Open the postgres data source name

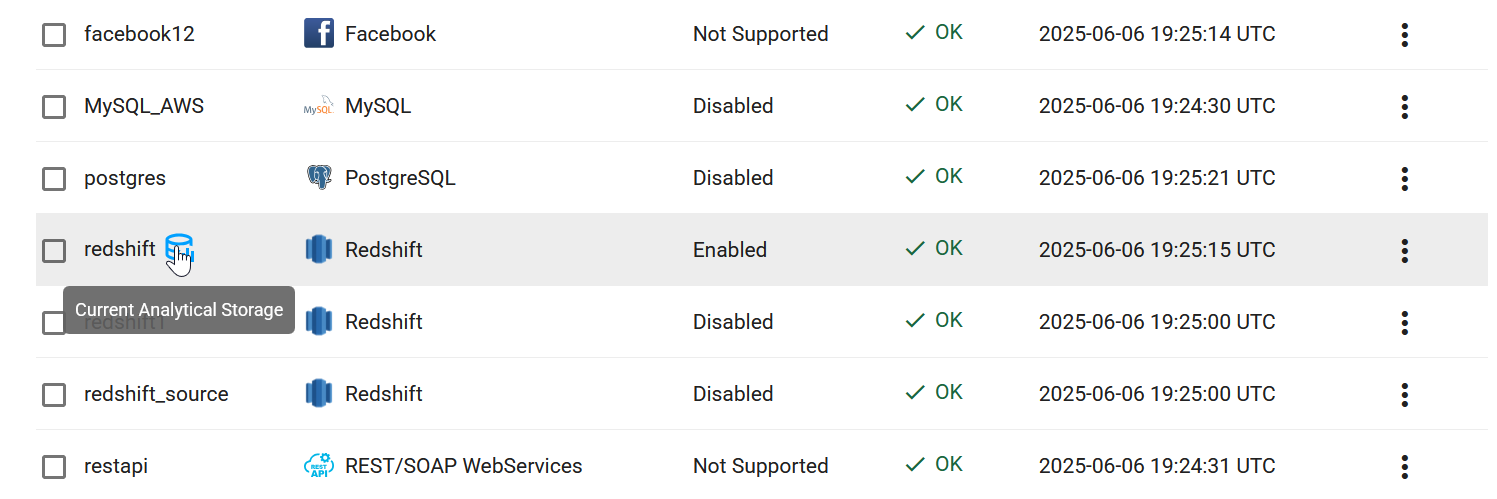click(125, 178)
